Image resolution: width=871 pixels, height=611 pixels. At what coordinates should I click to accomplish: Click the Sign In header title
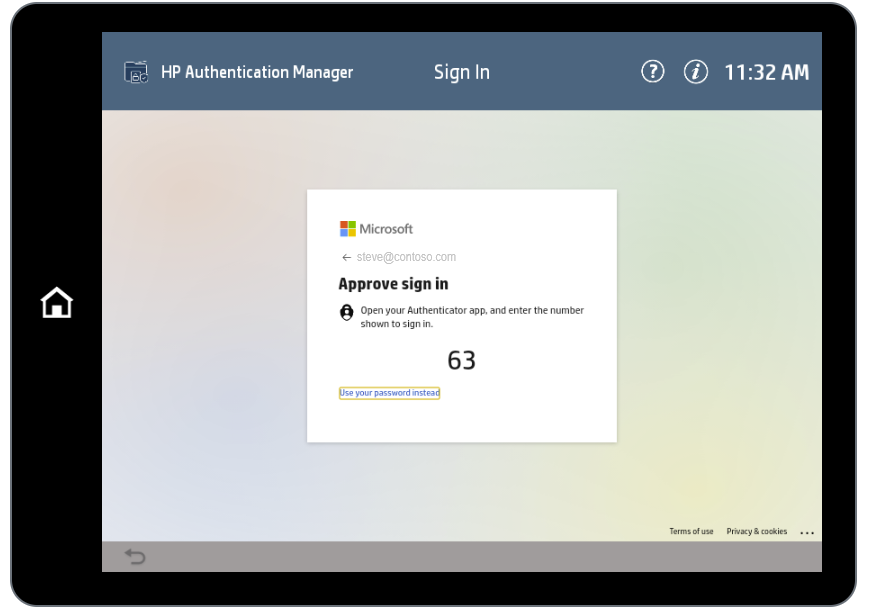[x=462, y=72]
